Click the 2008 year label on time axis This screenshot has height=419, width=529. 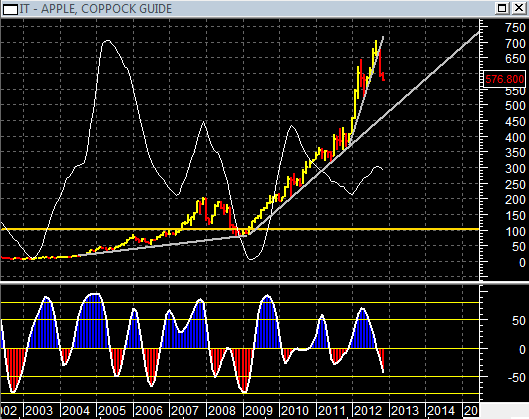[x=222, y=411]
